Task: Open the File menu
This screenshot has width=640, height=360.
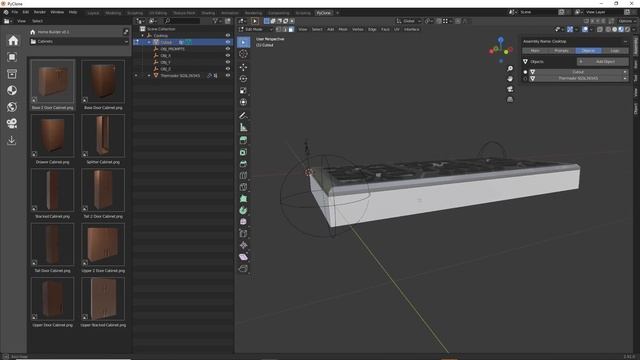Action: [x=15, y=12]
